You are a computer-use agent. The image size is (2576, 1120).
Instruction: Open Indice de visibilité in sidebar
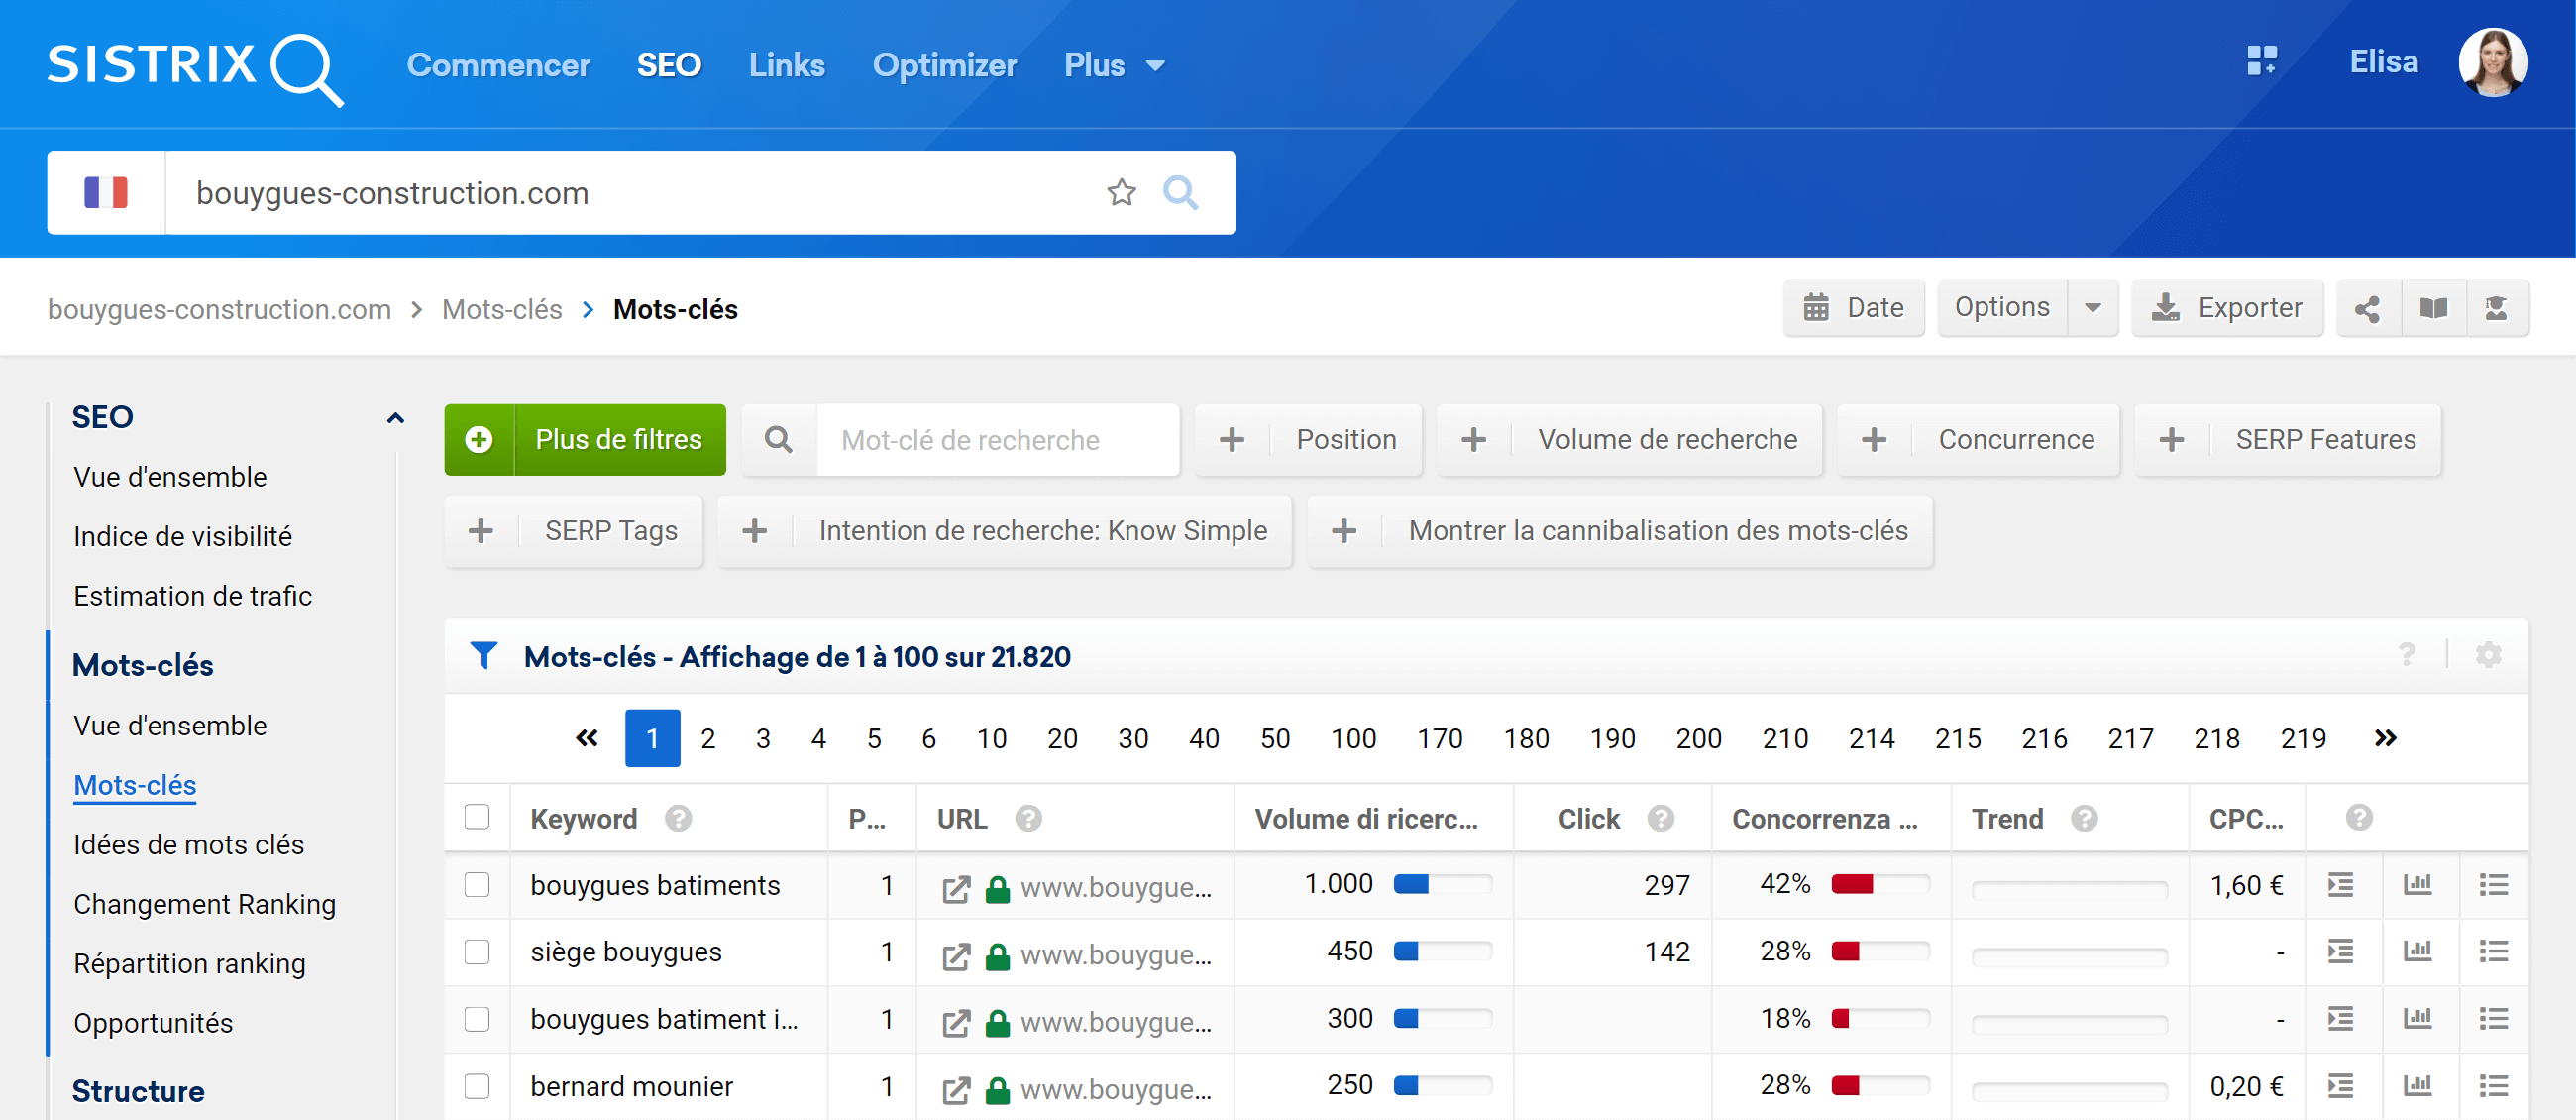pyautogui.click(x=183, y=536)
